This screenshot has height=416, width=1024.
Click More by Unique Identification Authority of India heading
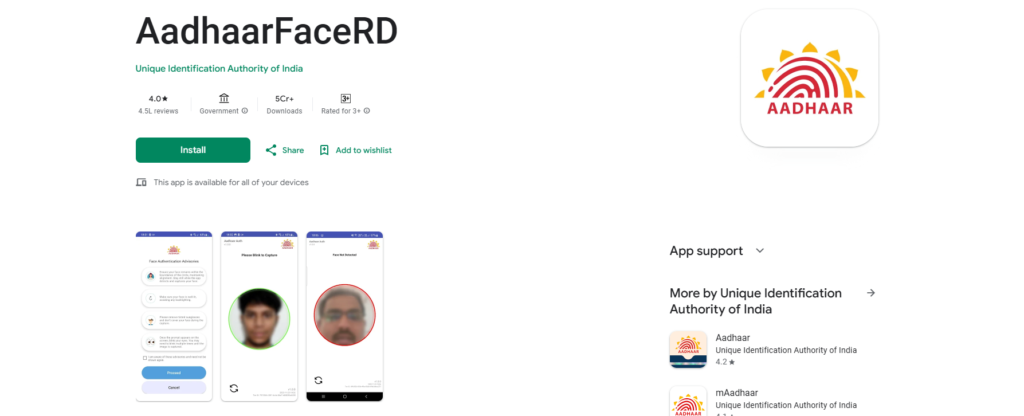coord(756,301)
